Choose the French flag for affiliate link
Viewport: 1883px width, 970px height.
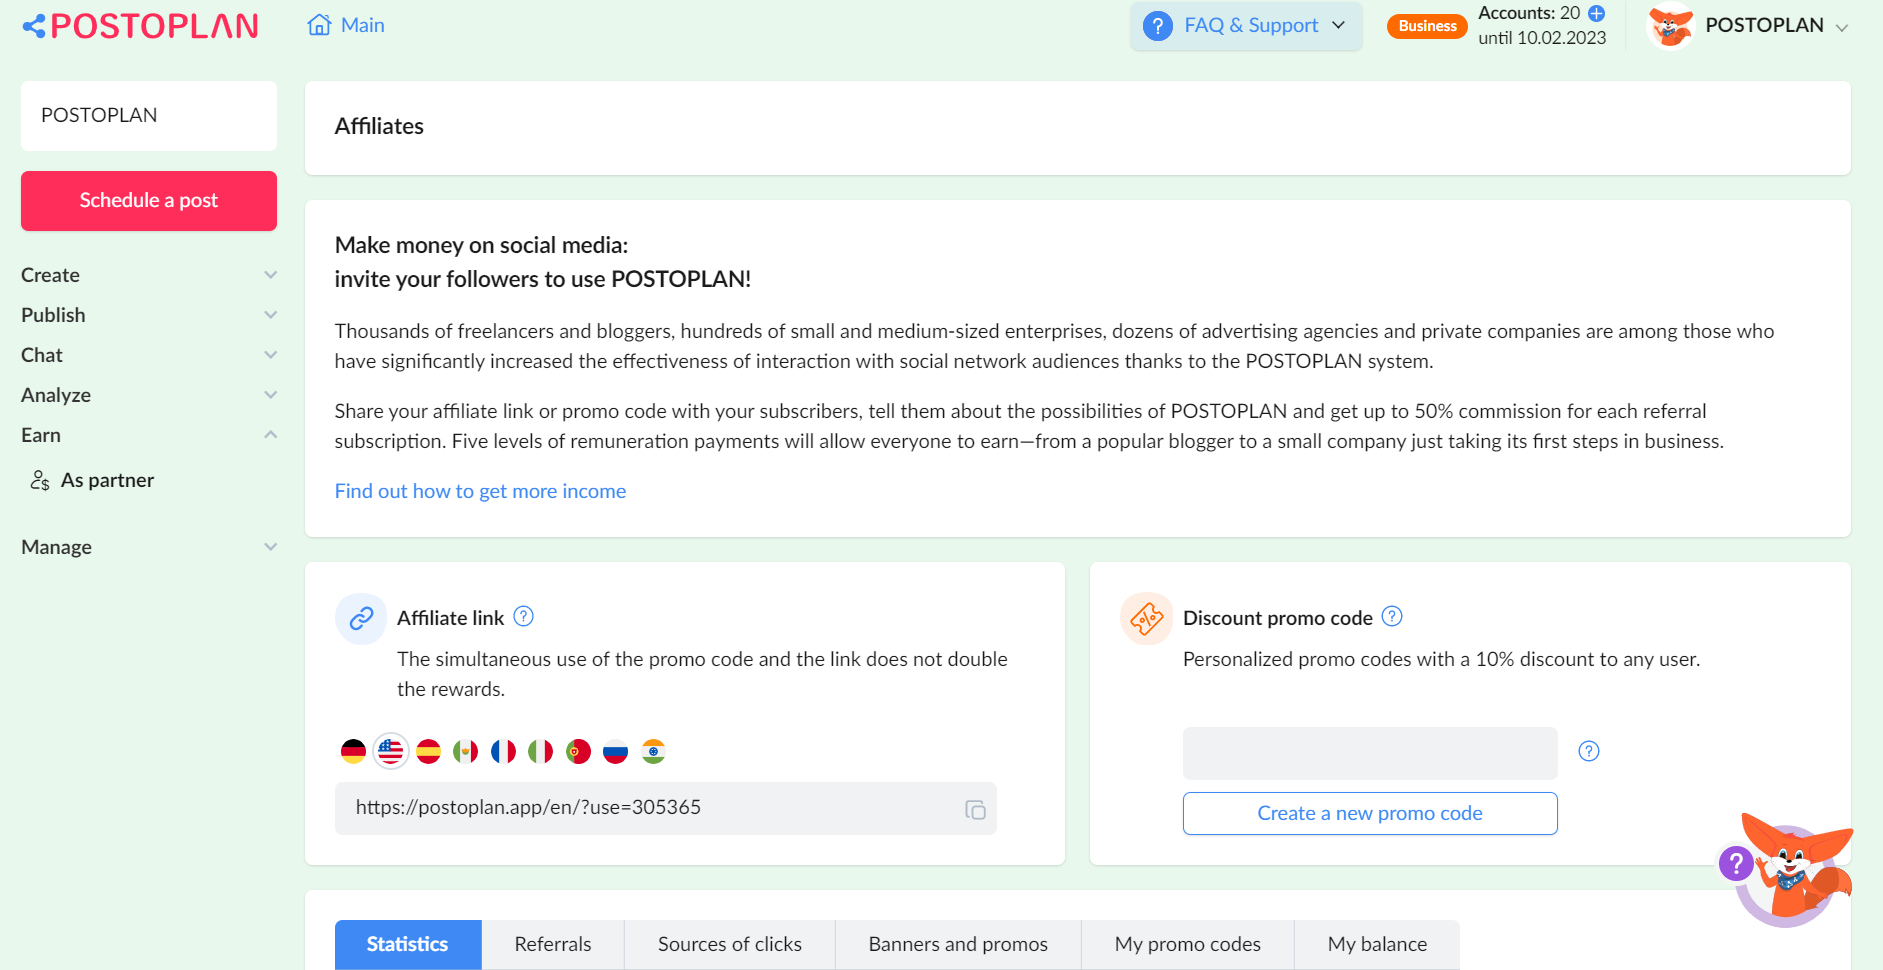tap(503, 751)
